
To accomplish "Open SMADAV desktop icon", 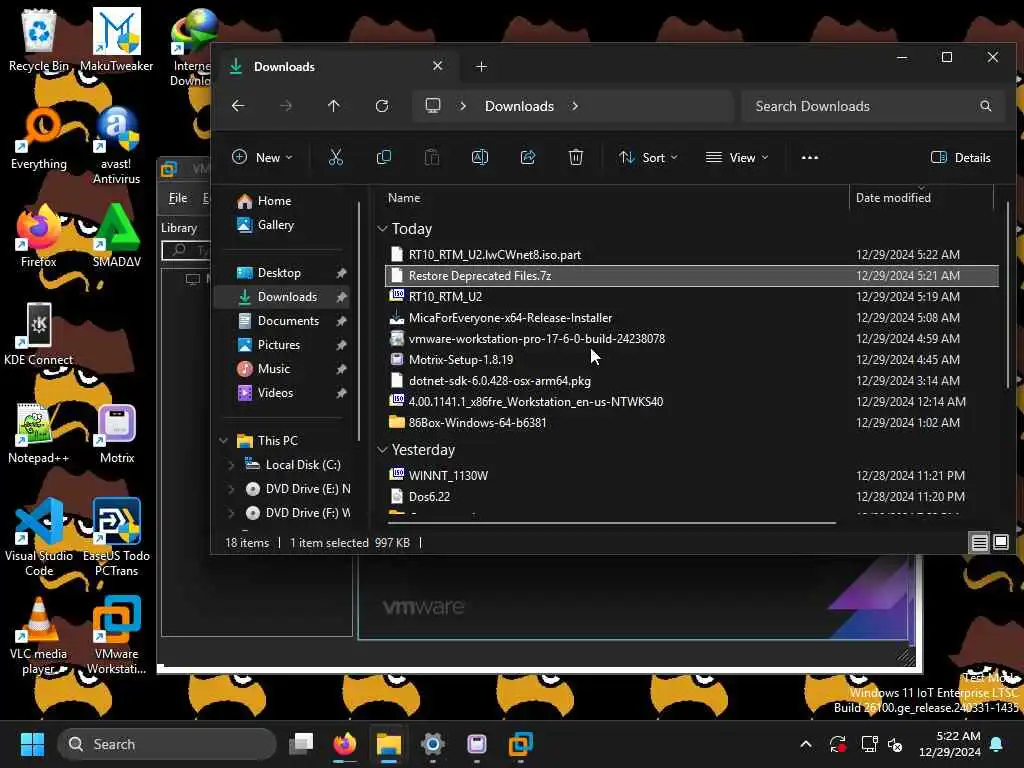I will click(116, 236).
